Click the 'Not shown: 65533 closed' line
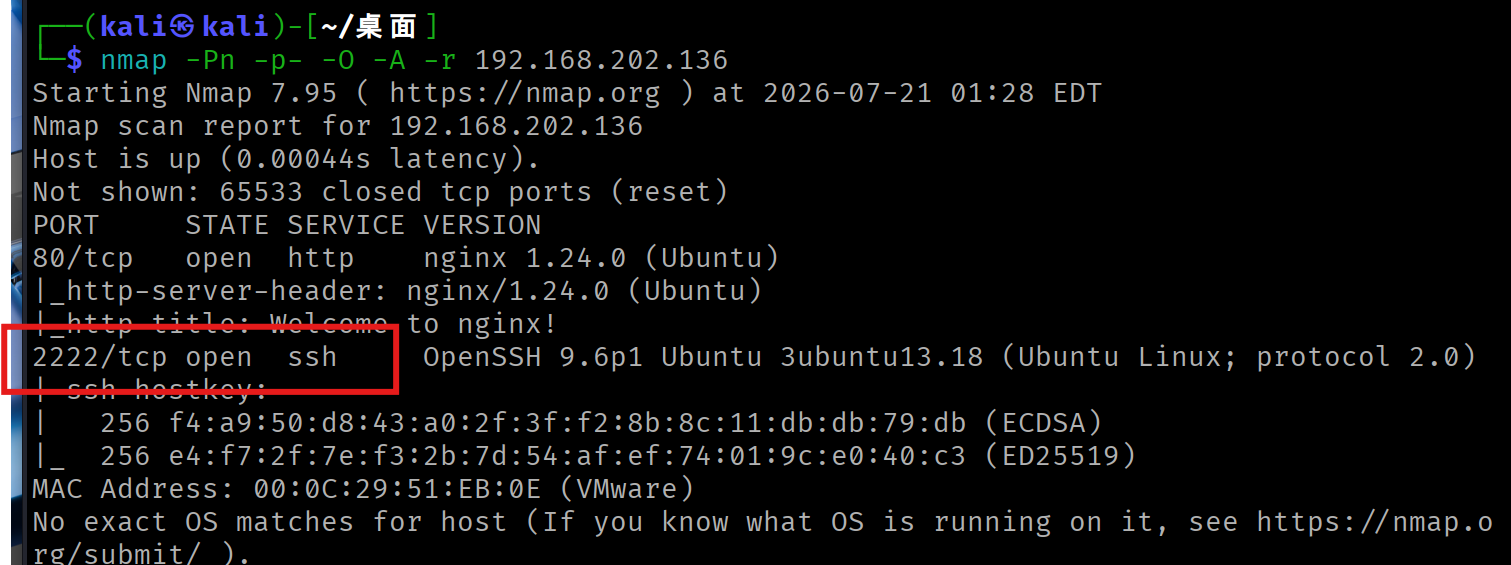The width and height of the screenshot is (1511, 565). 380,192
